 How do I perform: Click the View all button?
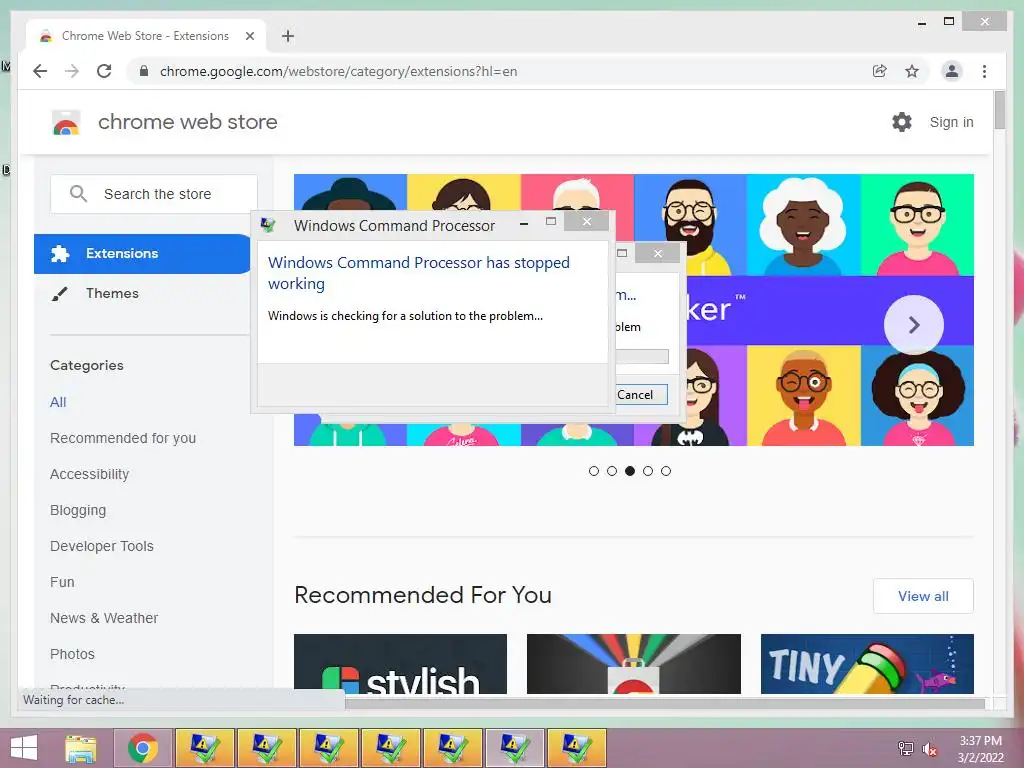pyautogui.click(x=923, y=596)
